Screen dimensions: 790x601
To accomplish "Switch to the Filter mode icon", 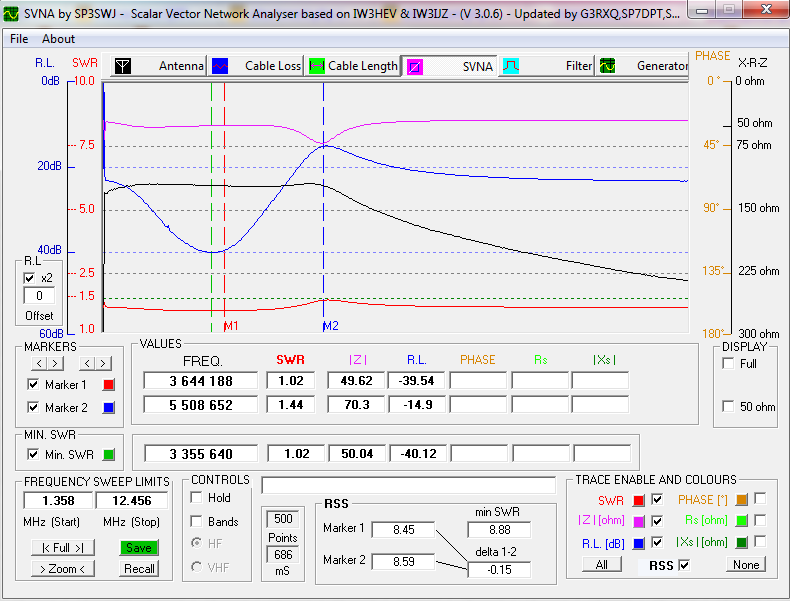I will (511, 66).
